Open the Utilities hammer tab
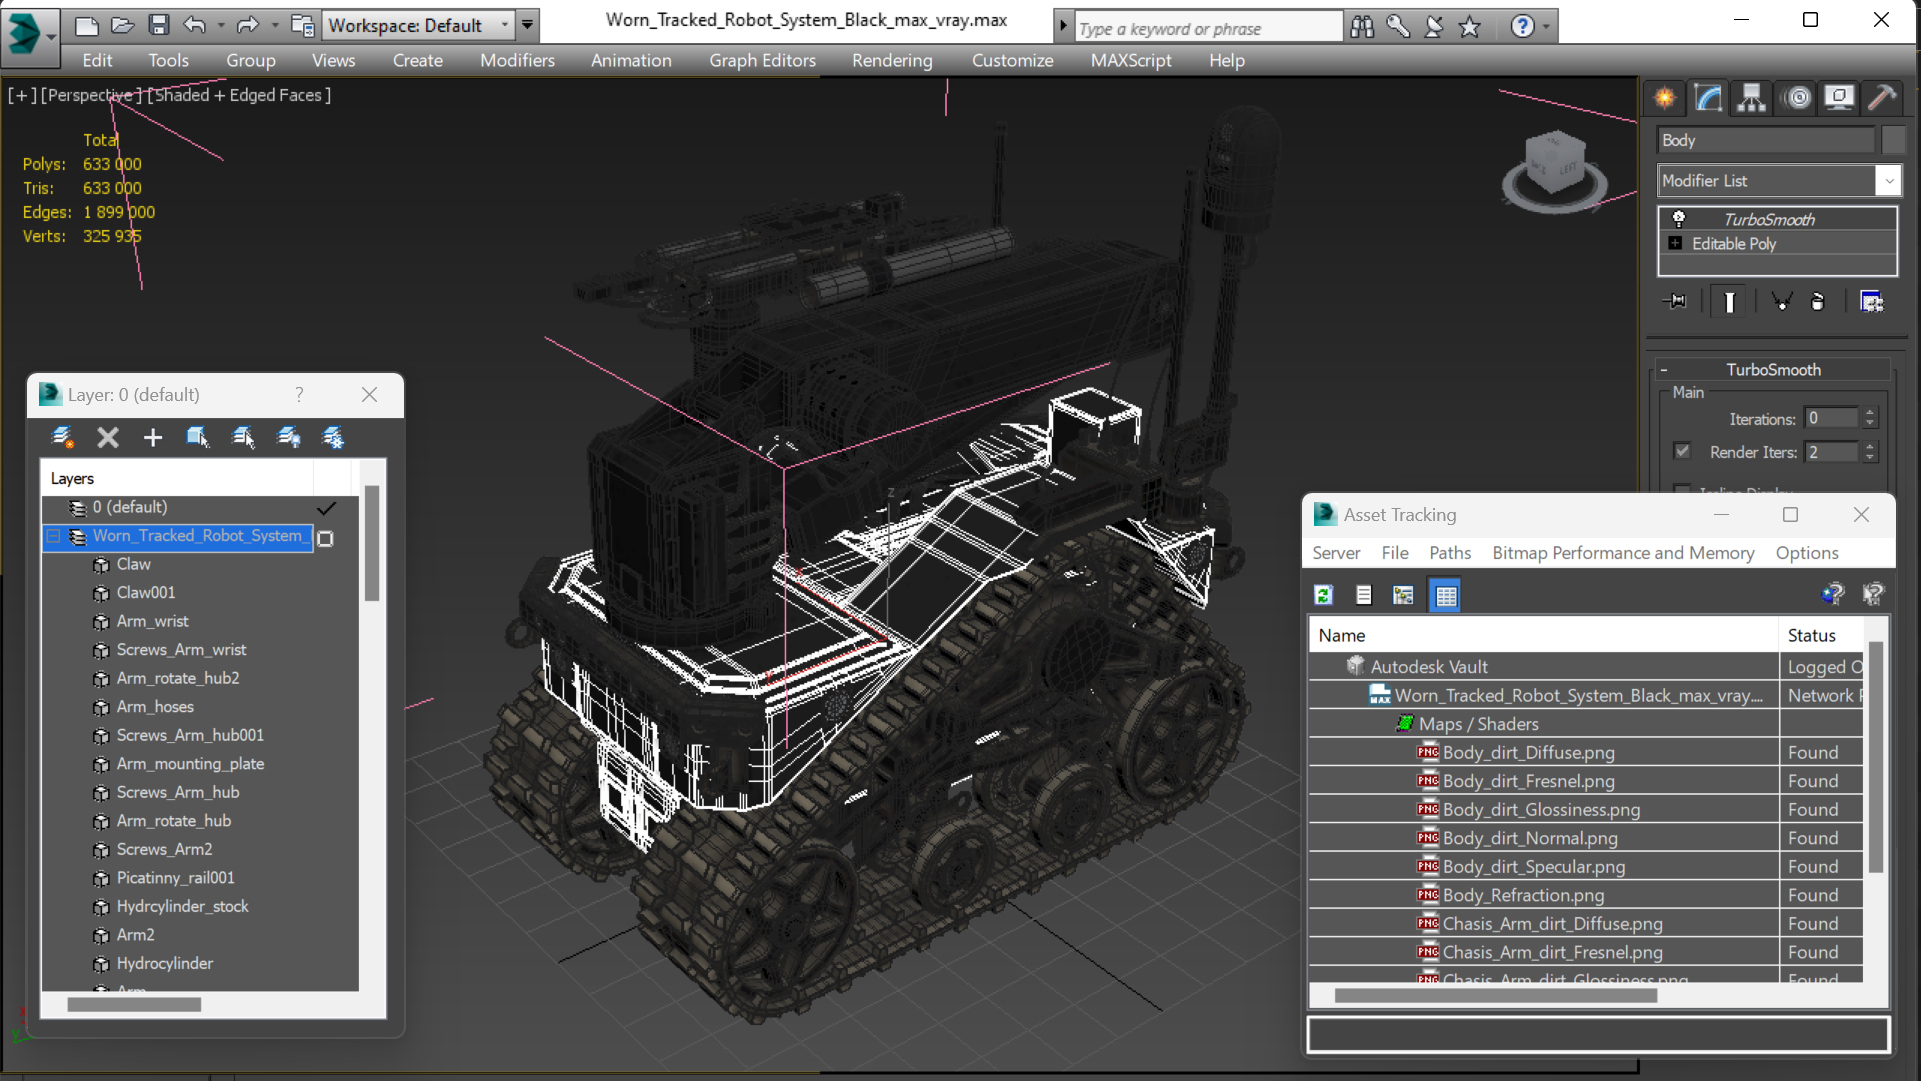Screen dimensions: 1921x1081 [x=1881, y=98]
